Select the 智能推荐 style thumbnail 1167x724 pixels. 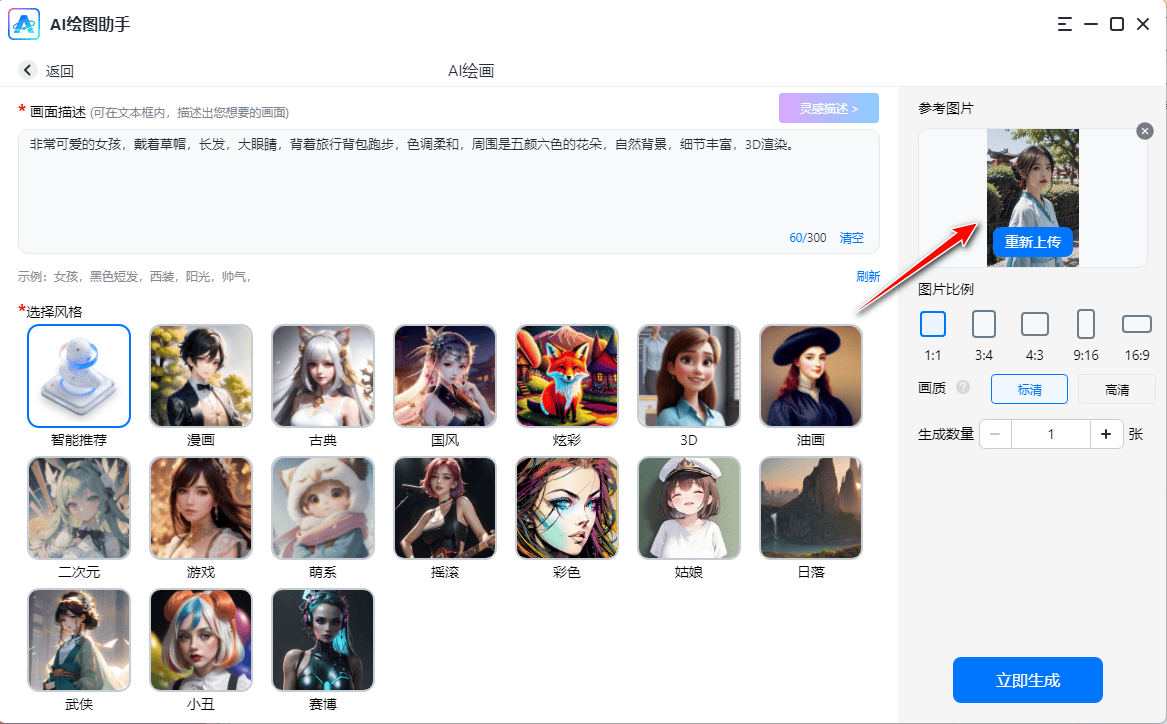(x=79, y=376)
